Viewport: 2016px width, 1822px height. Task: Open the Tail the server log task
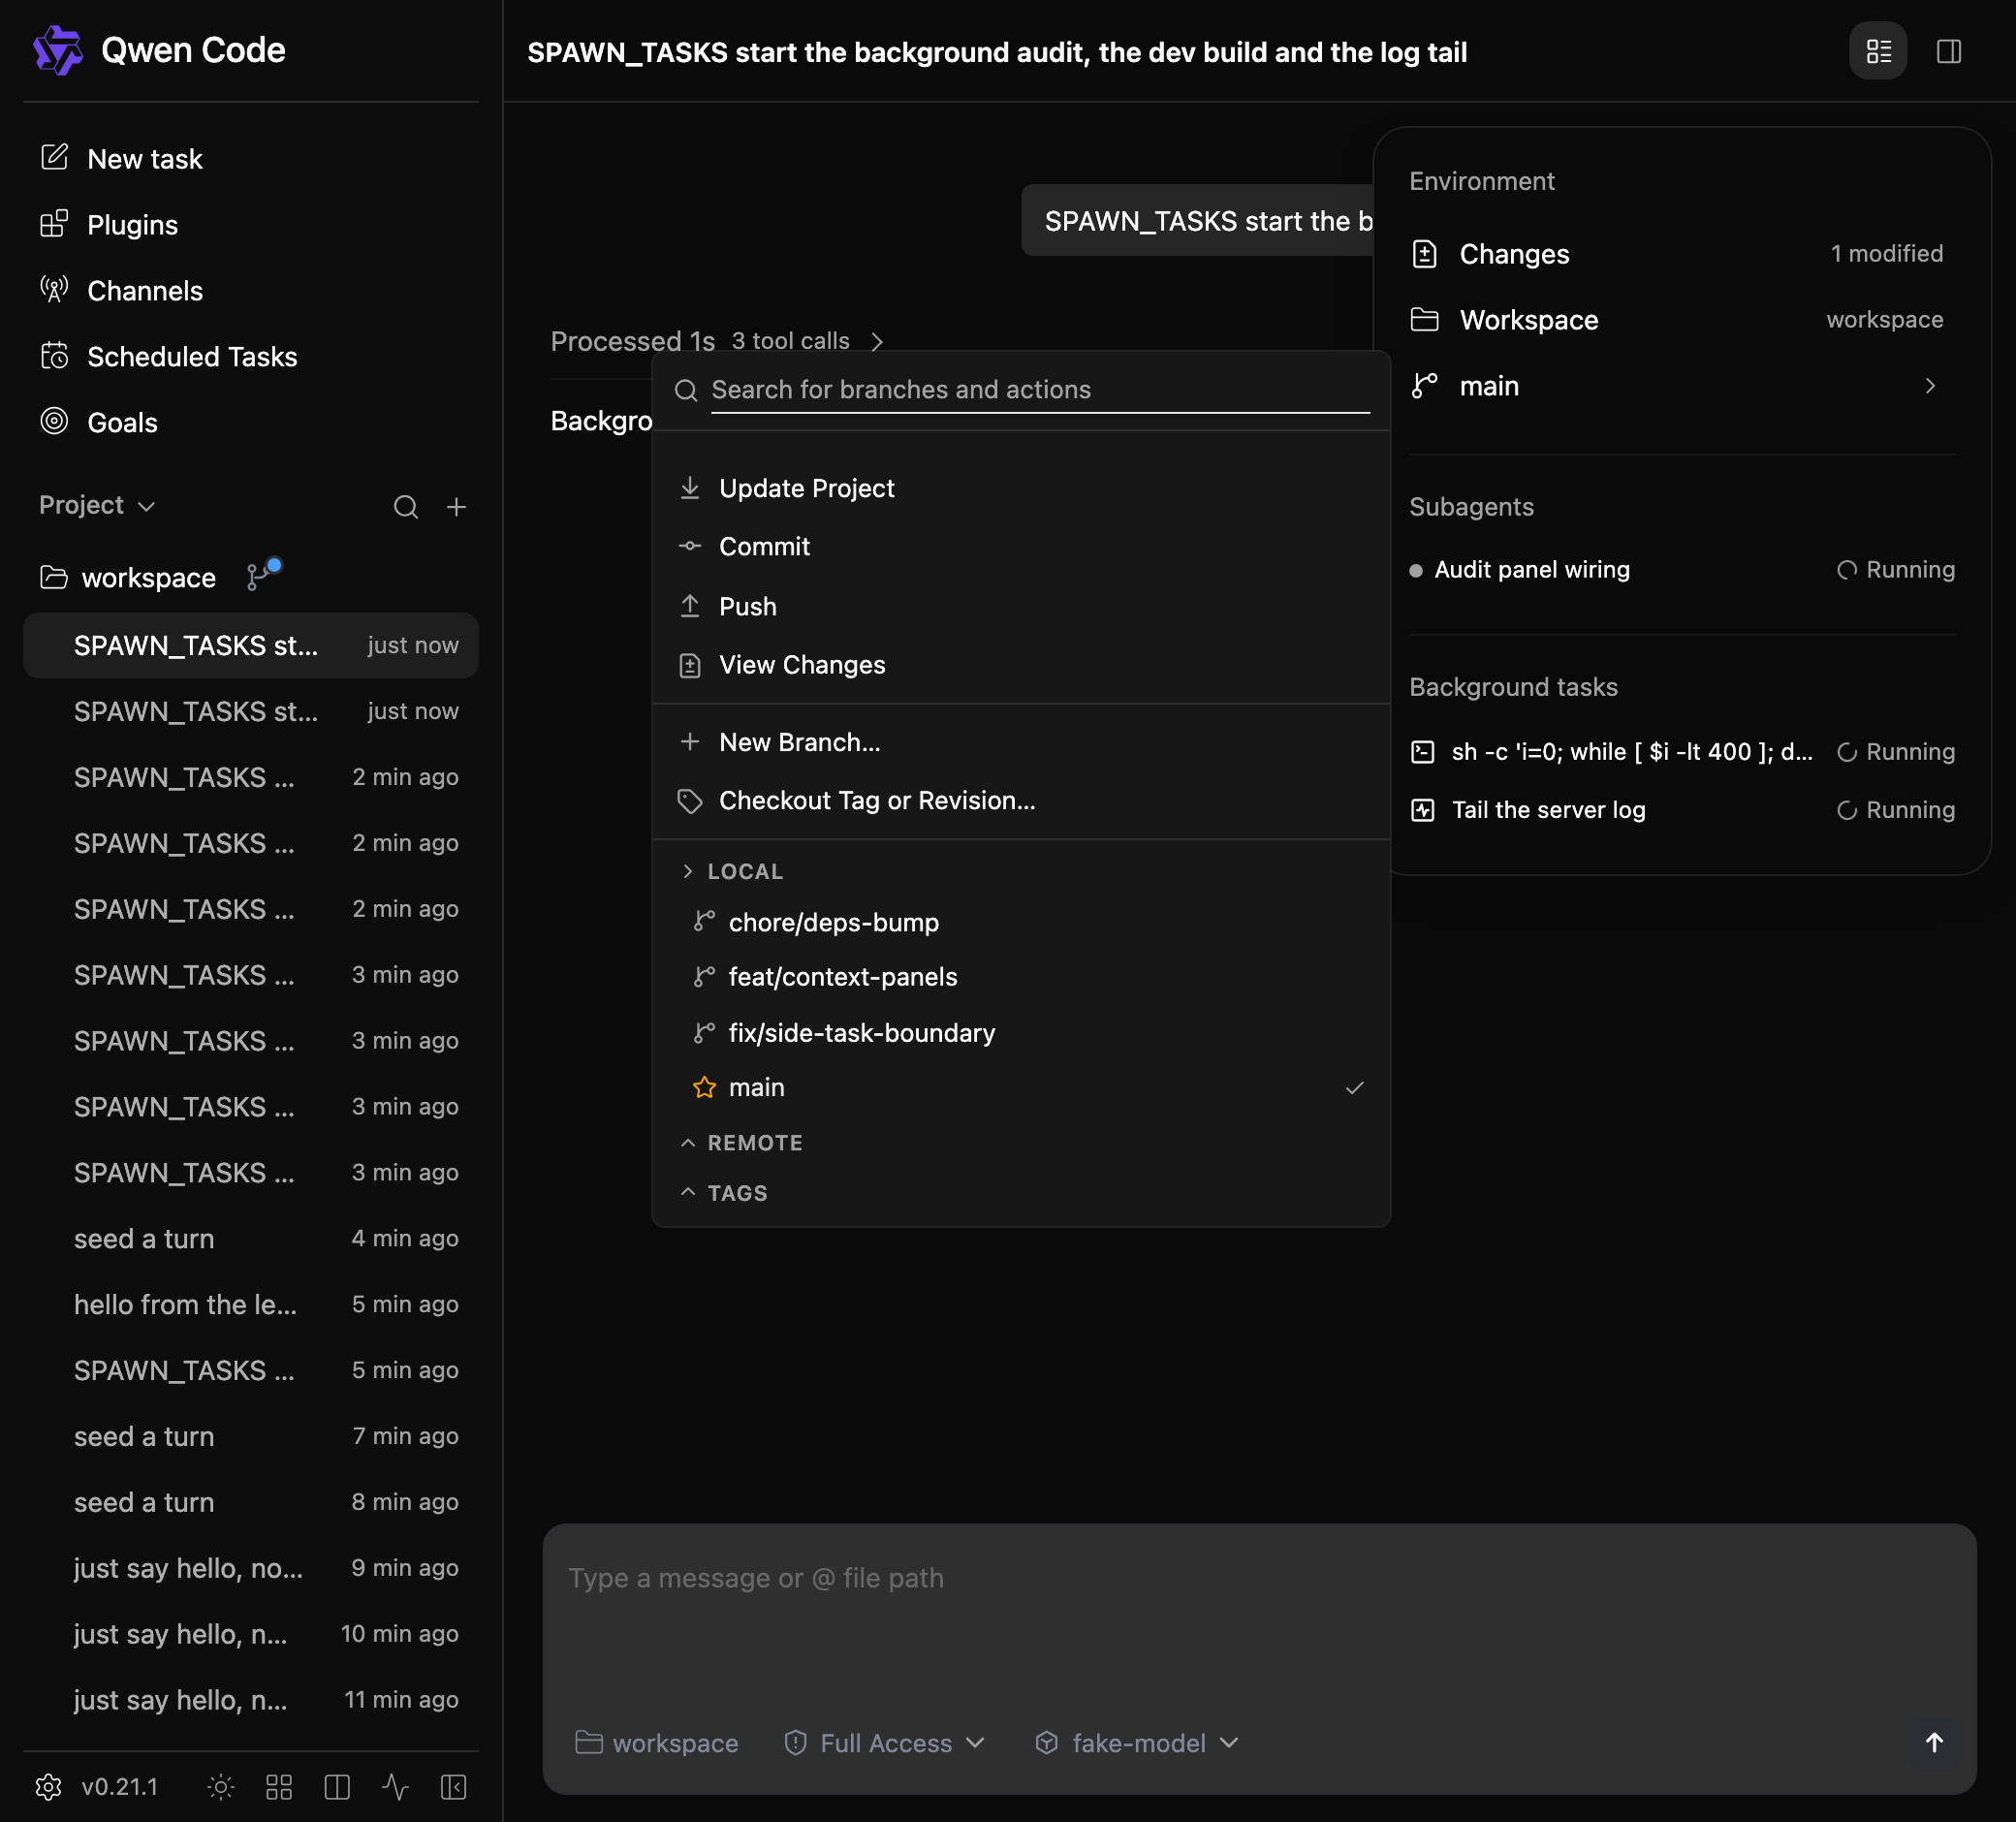click(x=1682, y=810)
